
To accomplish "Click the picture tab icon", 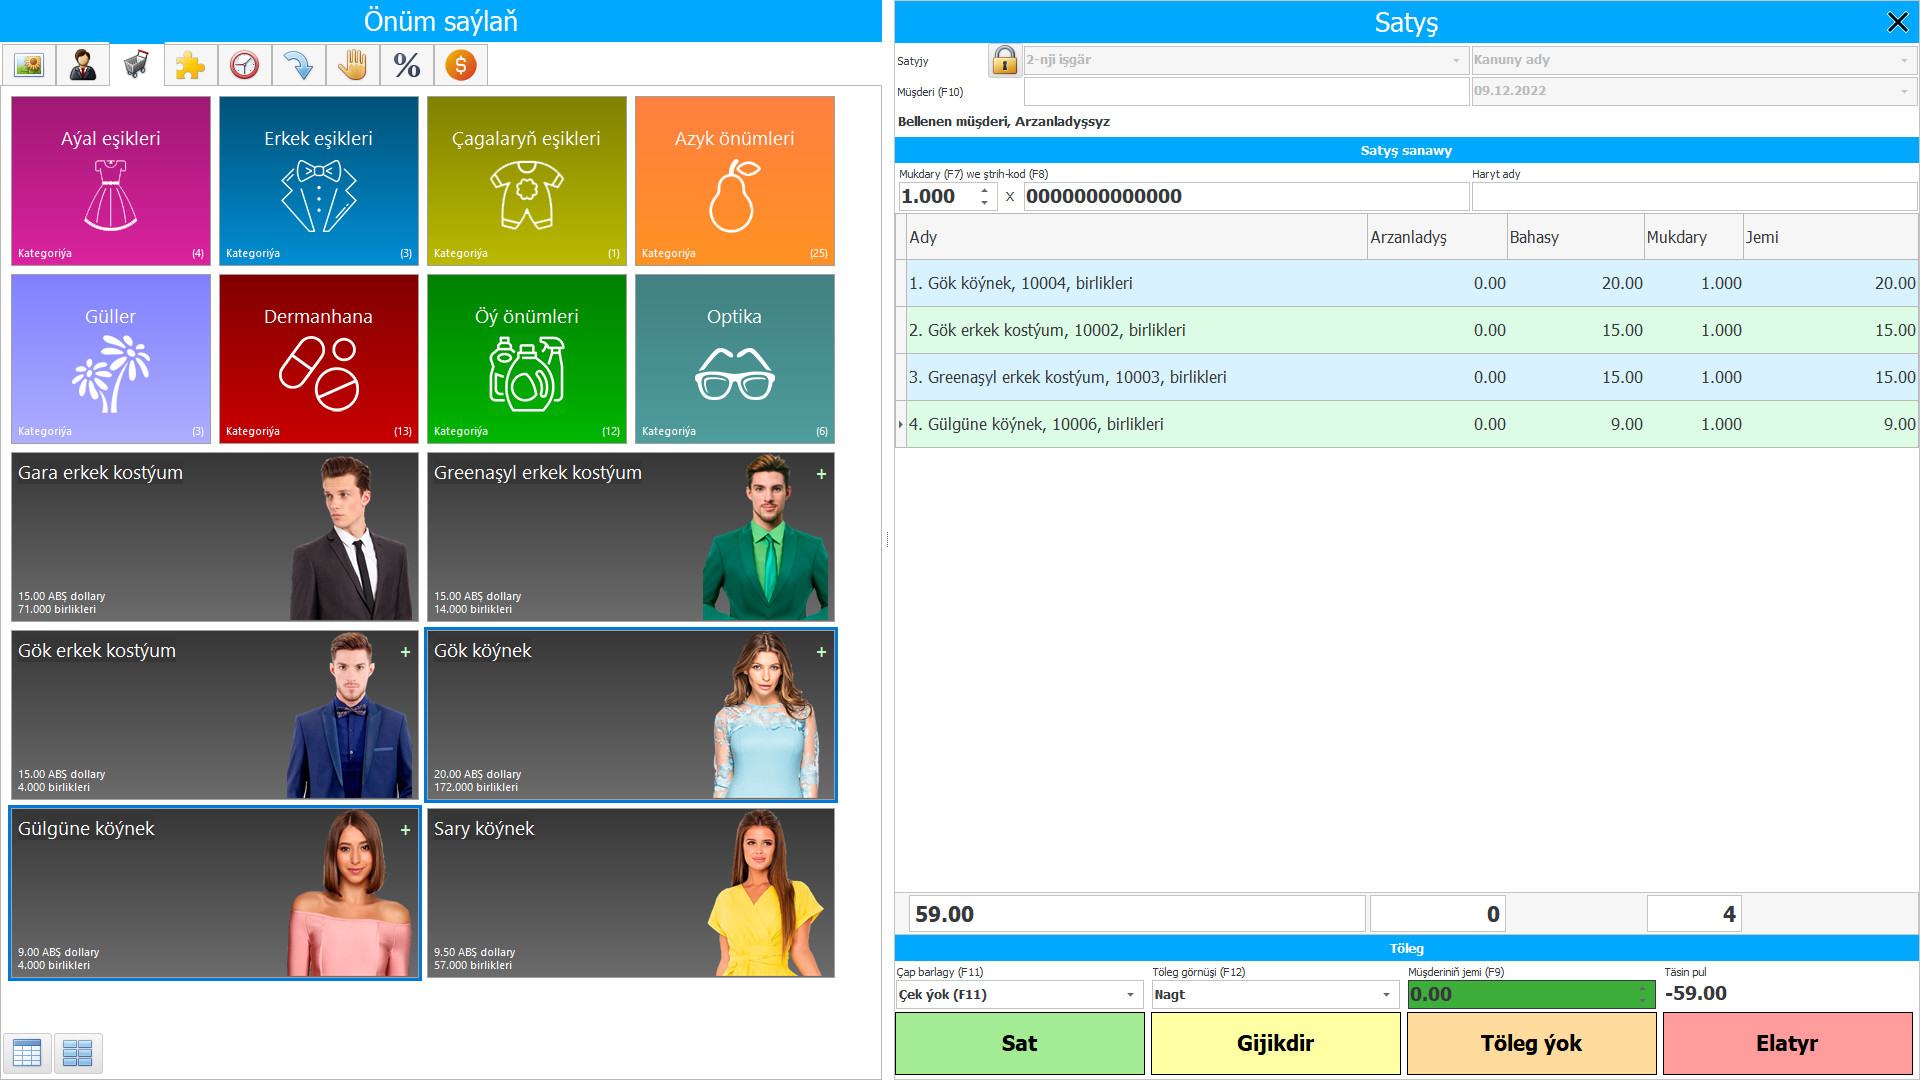I will click(29, 66).
